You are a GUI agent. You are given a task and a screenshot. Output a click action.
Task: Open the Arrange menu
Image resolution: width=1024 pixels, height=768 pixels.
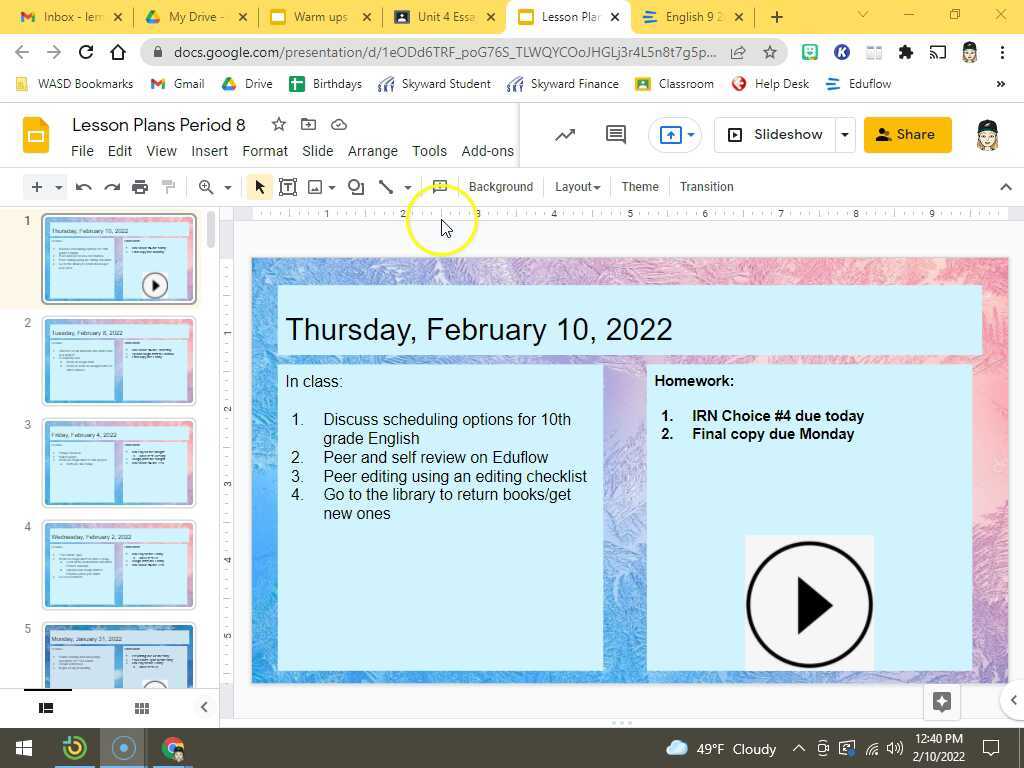click(x=372, y=151)
